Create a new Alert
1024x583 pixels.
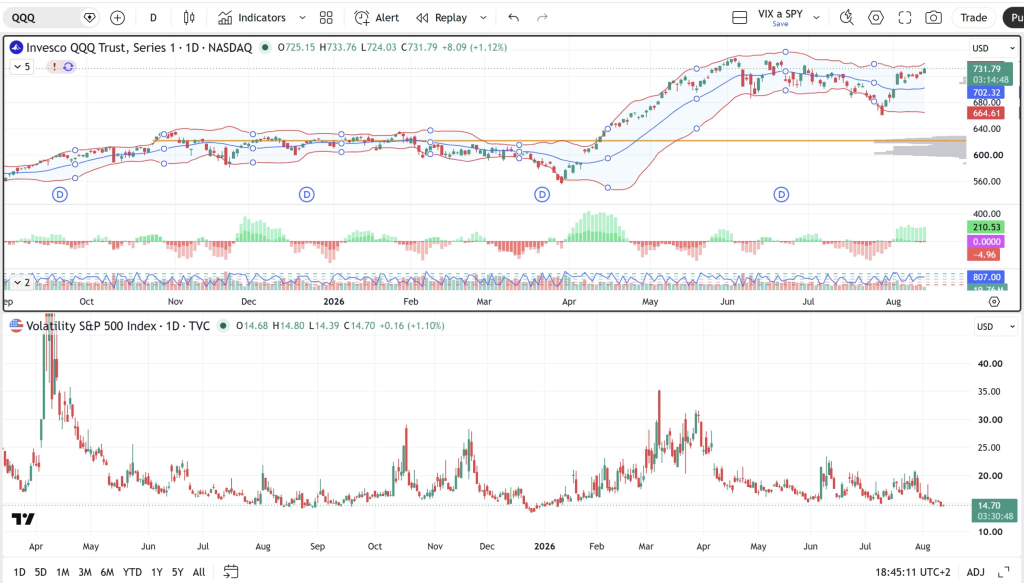(377, 18)
